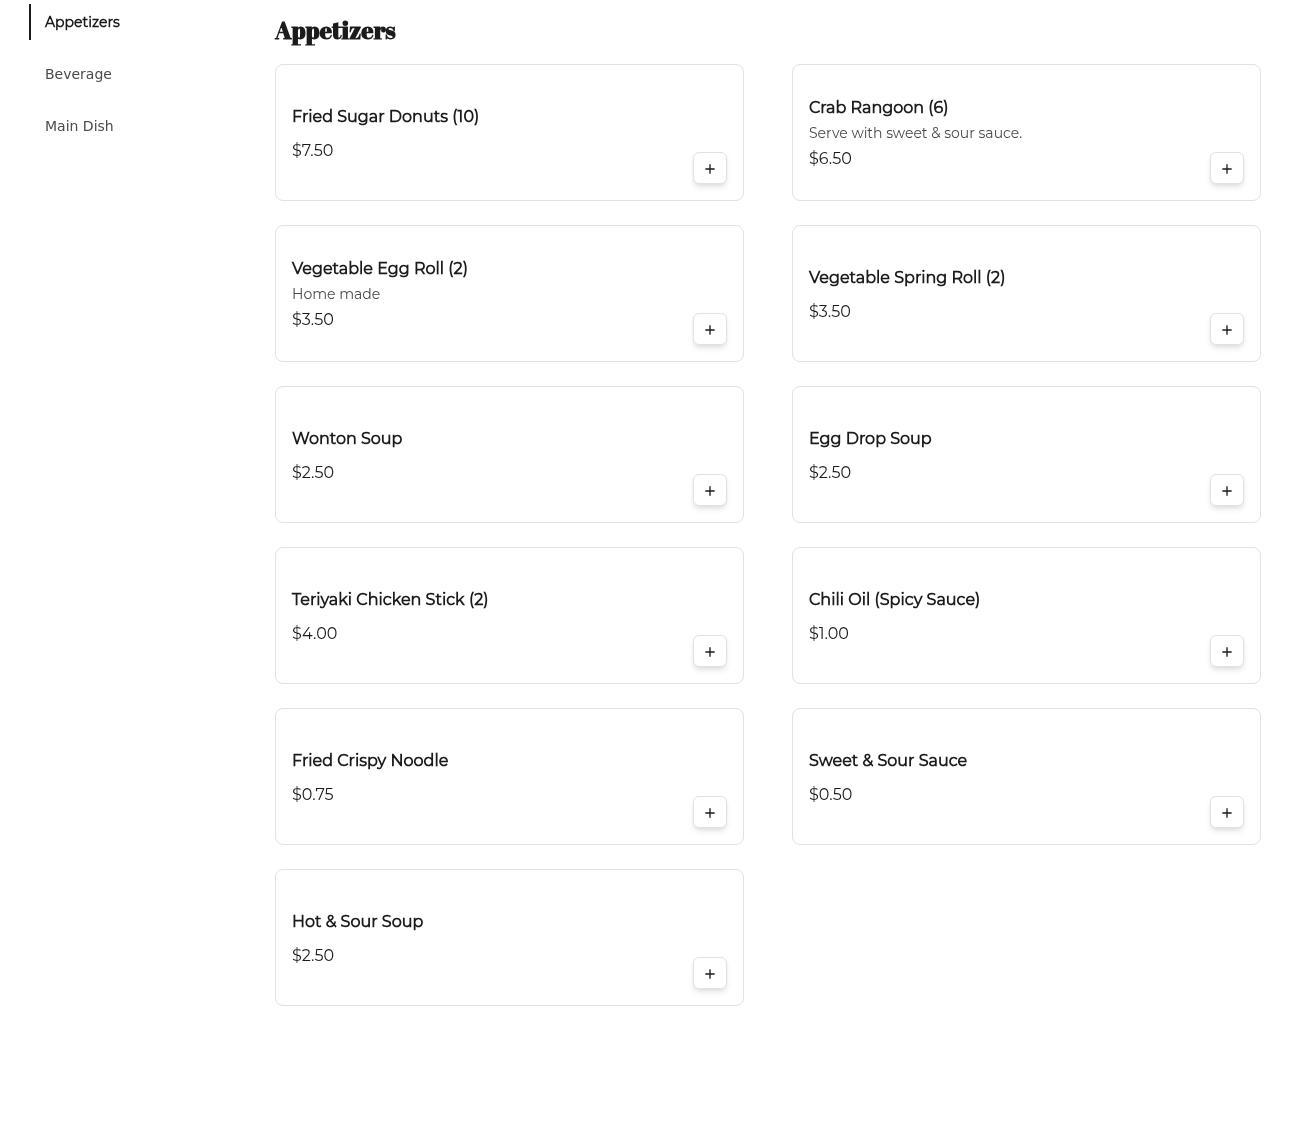Screen dimensions: 1290x1139
Task: Add Sweet & Sour Sauce to order
Action: click(1226, 813)
